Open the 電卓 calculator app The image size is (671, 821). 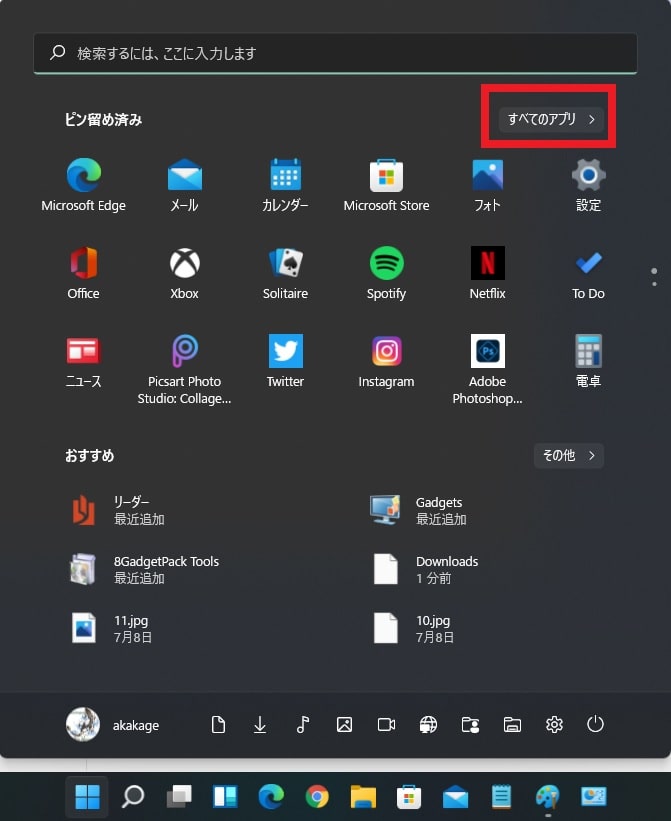coord(588,360)
